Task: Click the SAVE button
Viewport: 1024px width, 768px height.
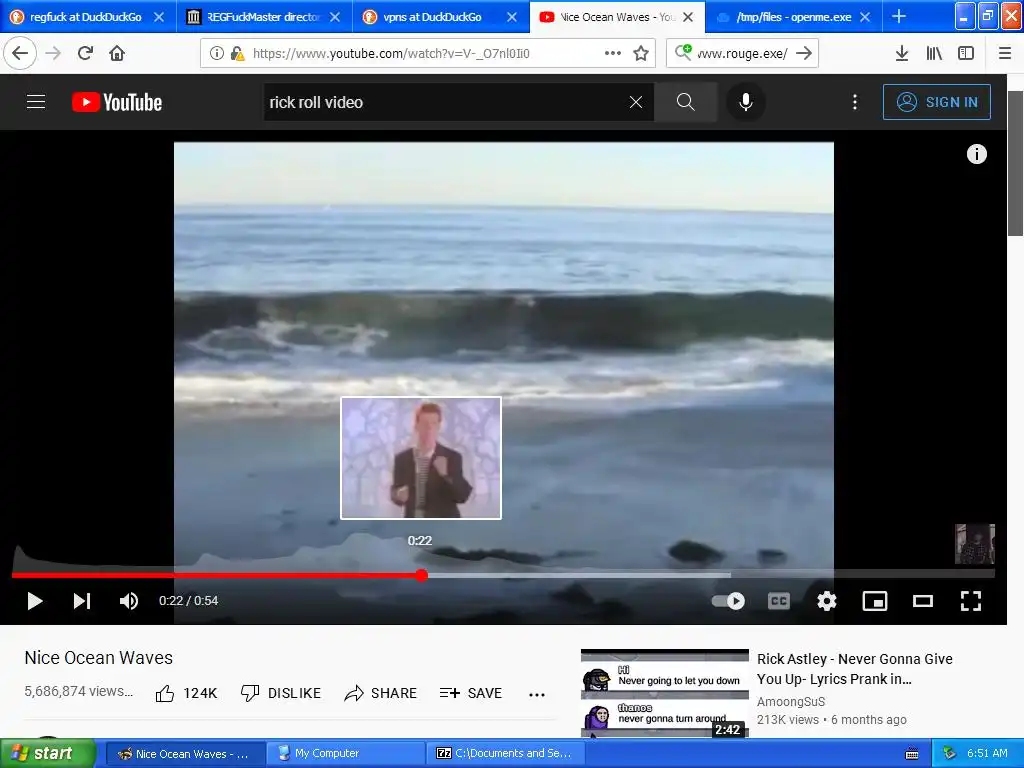Action: [x=471, y=693]
